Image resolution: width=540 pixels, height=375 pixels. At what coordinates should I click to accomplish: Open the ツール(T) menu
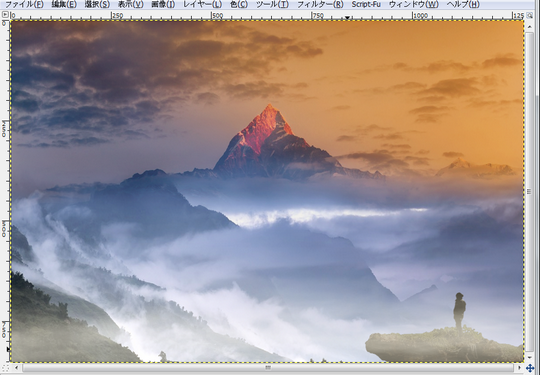(x=272, y=4)
